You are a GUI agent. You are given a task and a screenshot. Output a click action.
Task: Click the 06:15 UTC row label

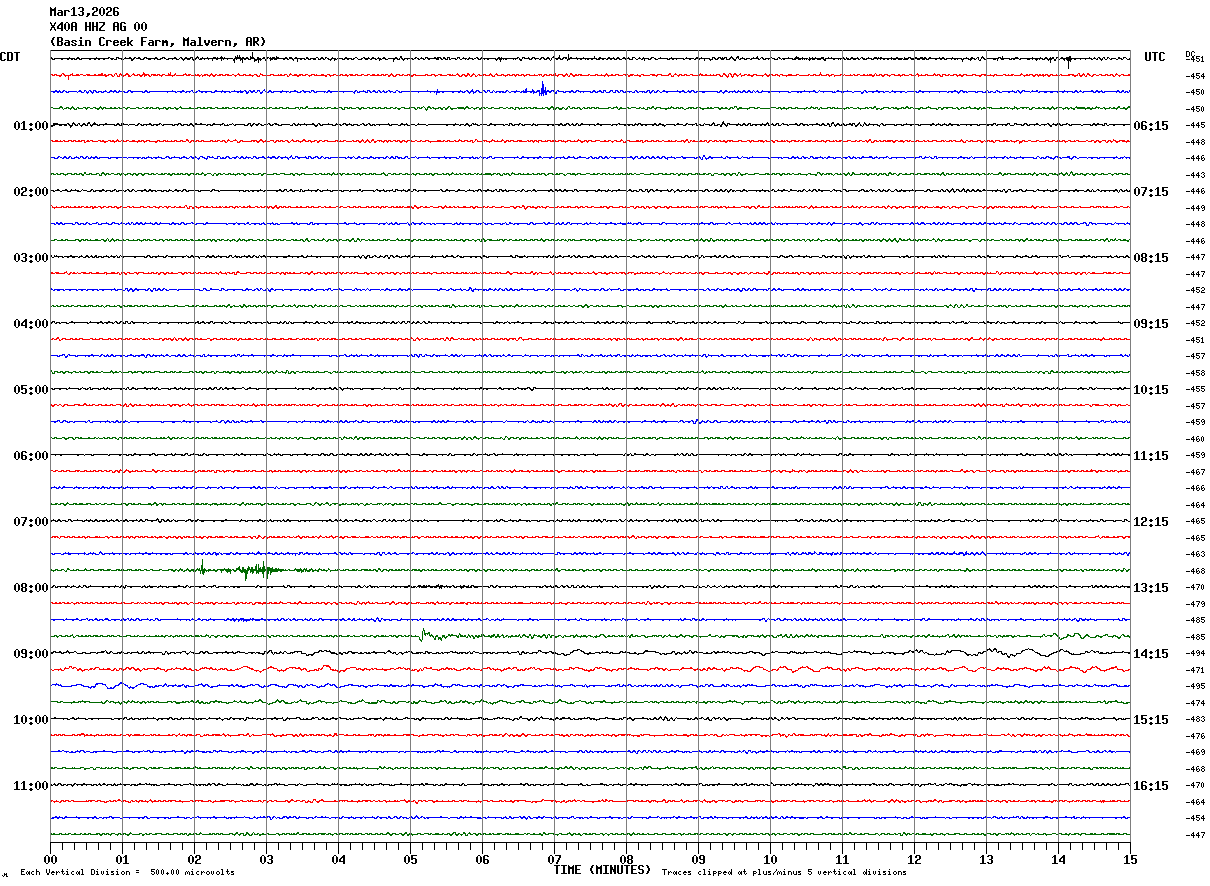1150,126
